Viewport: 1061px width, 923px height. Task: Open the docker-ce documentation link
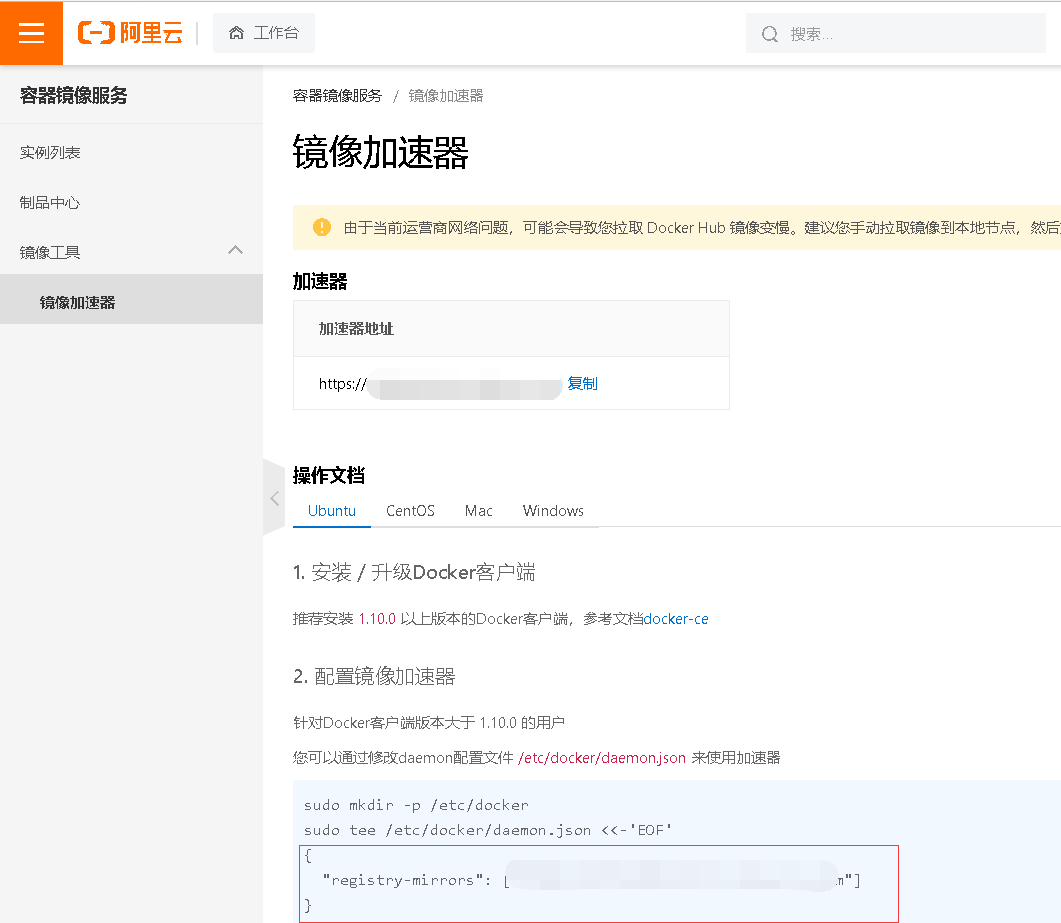click(676, 619)
